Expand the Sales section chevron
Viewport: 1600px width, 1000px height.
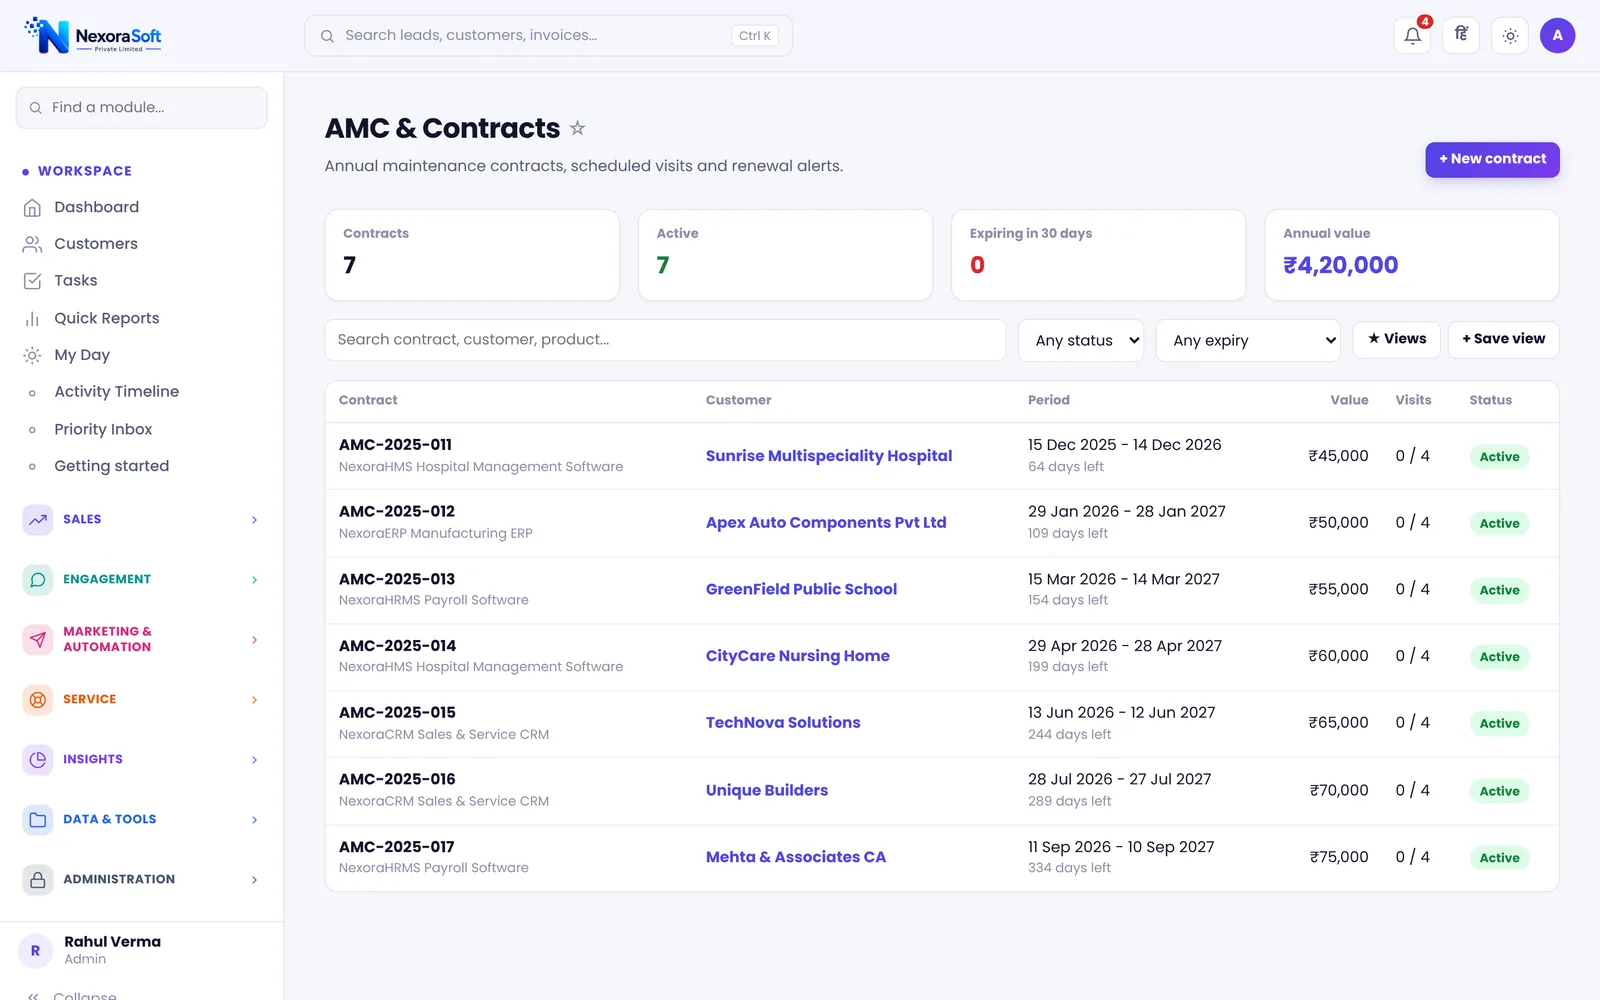(254, 519)
